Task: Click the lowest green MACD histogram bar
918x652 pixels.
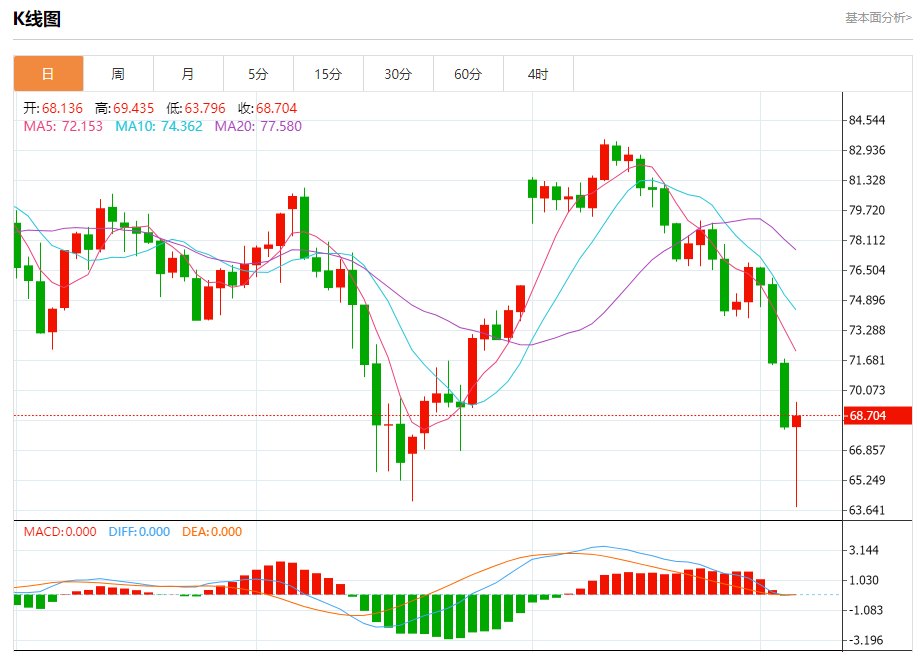Action: coord(448,617)
